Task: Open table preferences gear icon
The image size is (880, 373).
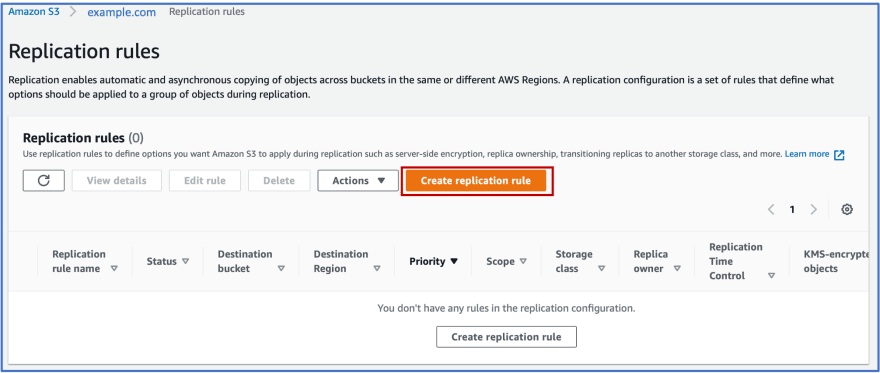Action: 847,210
